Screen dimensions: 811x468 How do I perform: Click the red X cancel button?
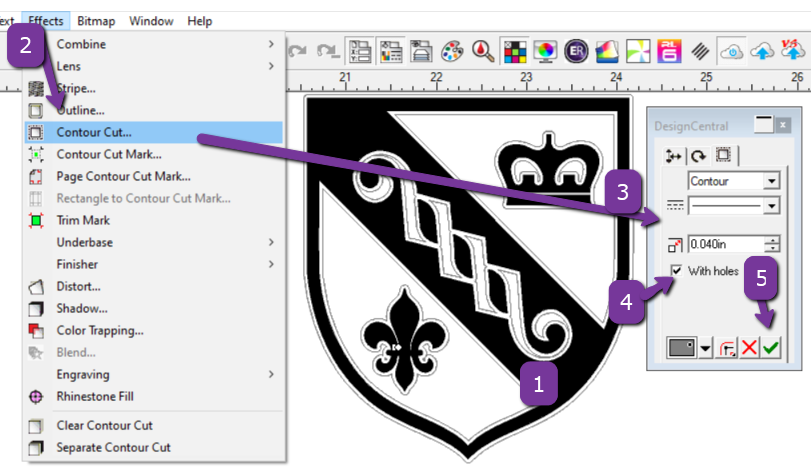tap(749, 348)
